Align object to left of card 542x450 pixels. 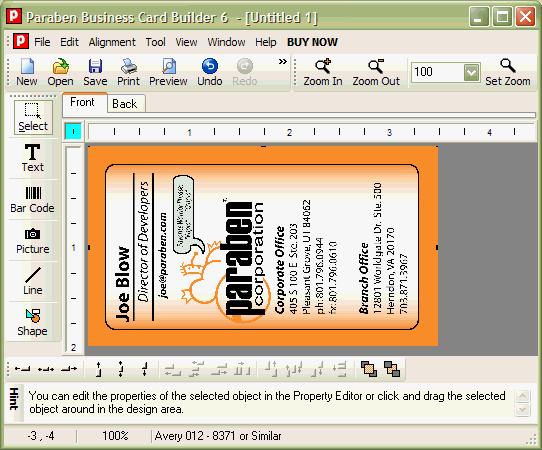(22, 369)
